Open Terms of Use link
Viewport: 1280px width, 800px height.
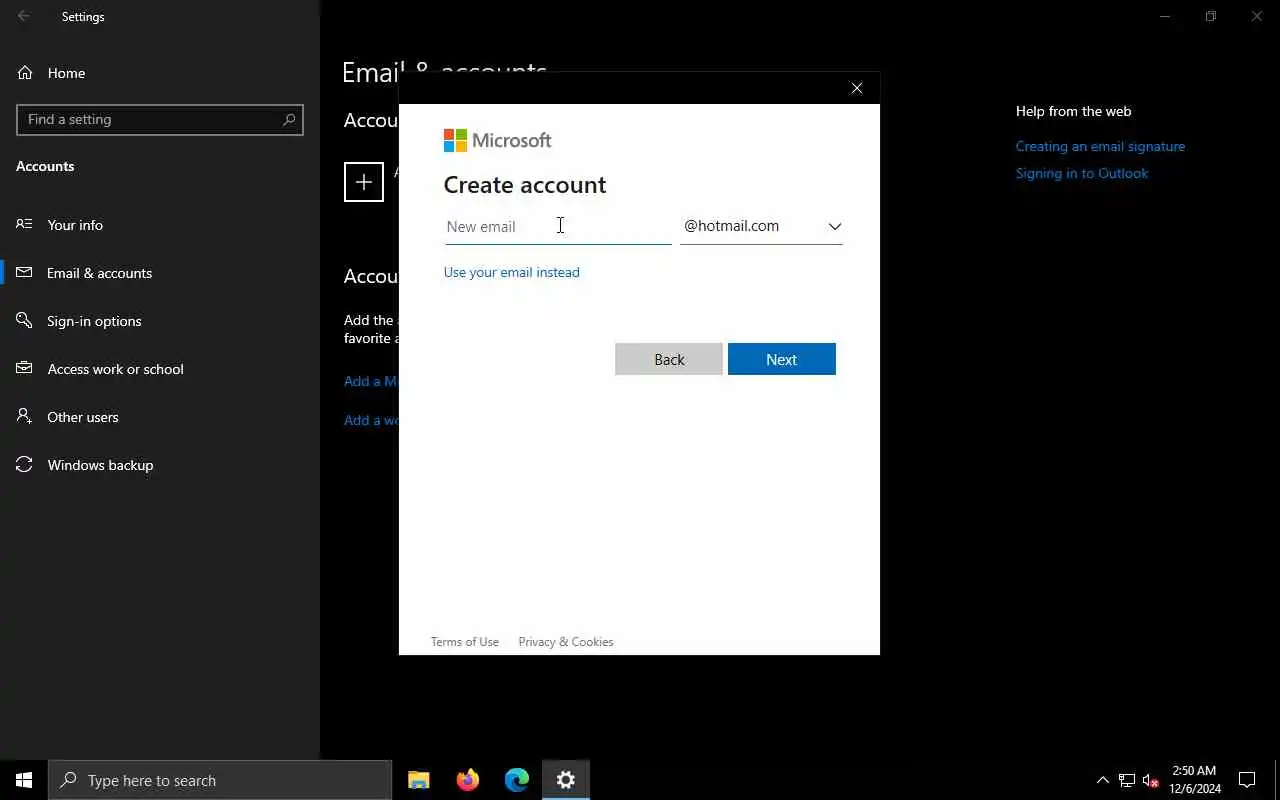465,642
